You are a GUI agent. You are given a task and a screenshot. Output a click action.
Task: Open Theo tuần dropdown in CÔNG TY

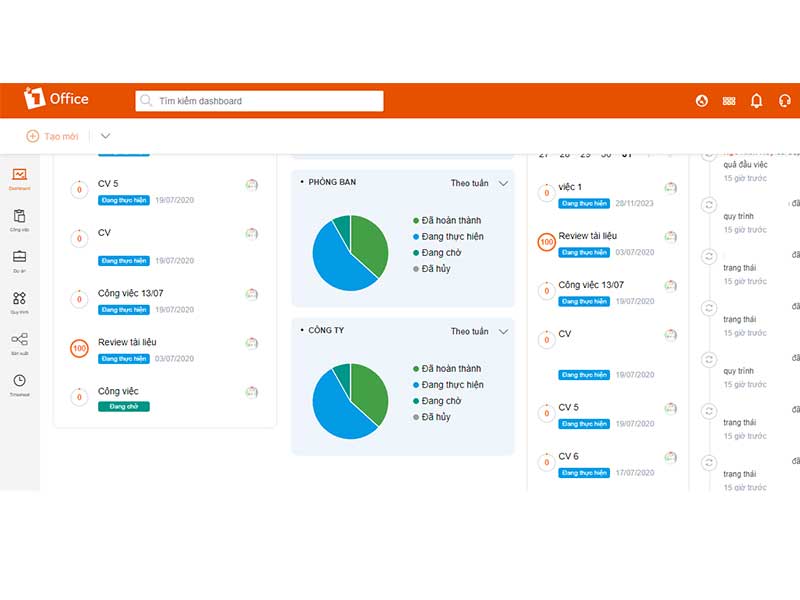click(x=479, y=332)
